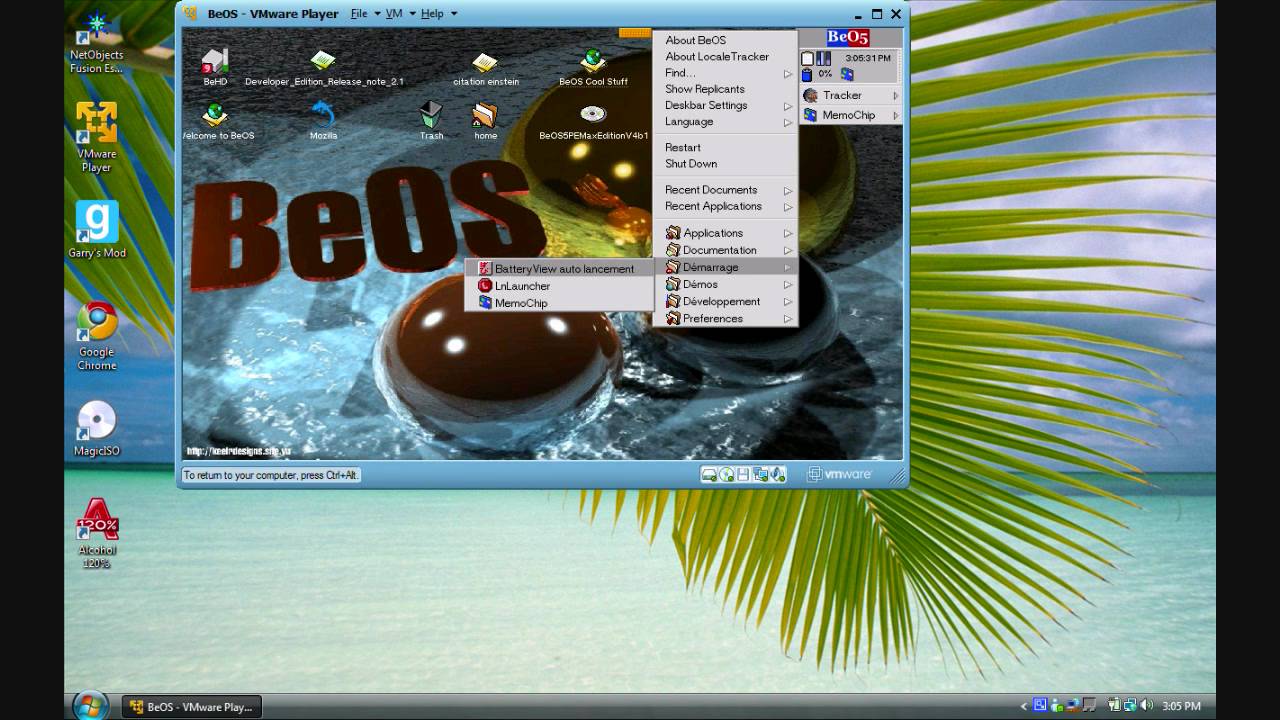Expand the Deskbar Settings submenu
1280x720 pixels.
[725, 105]
